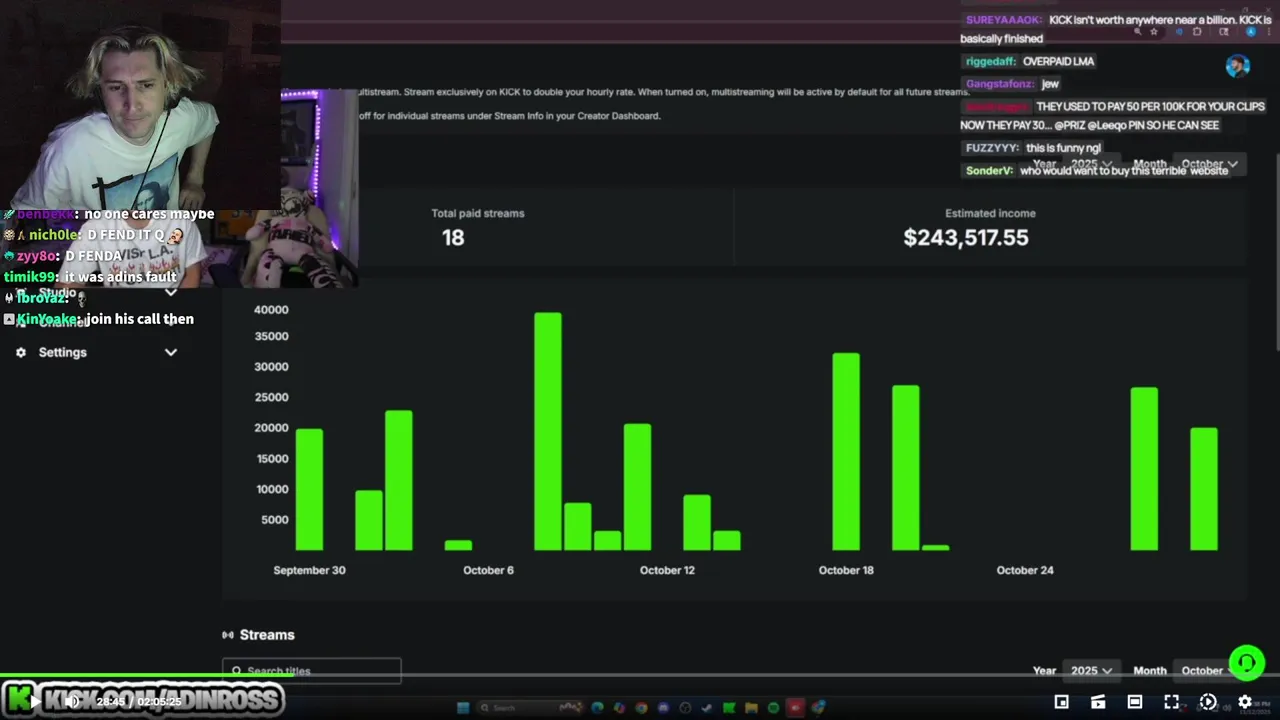This screenshot has height=720, width=1280.
Task: Click the Streams section heading
Action: pyautogui.click(x=267, y=635)
